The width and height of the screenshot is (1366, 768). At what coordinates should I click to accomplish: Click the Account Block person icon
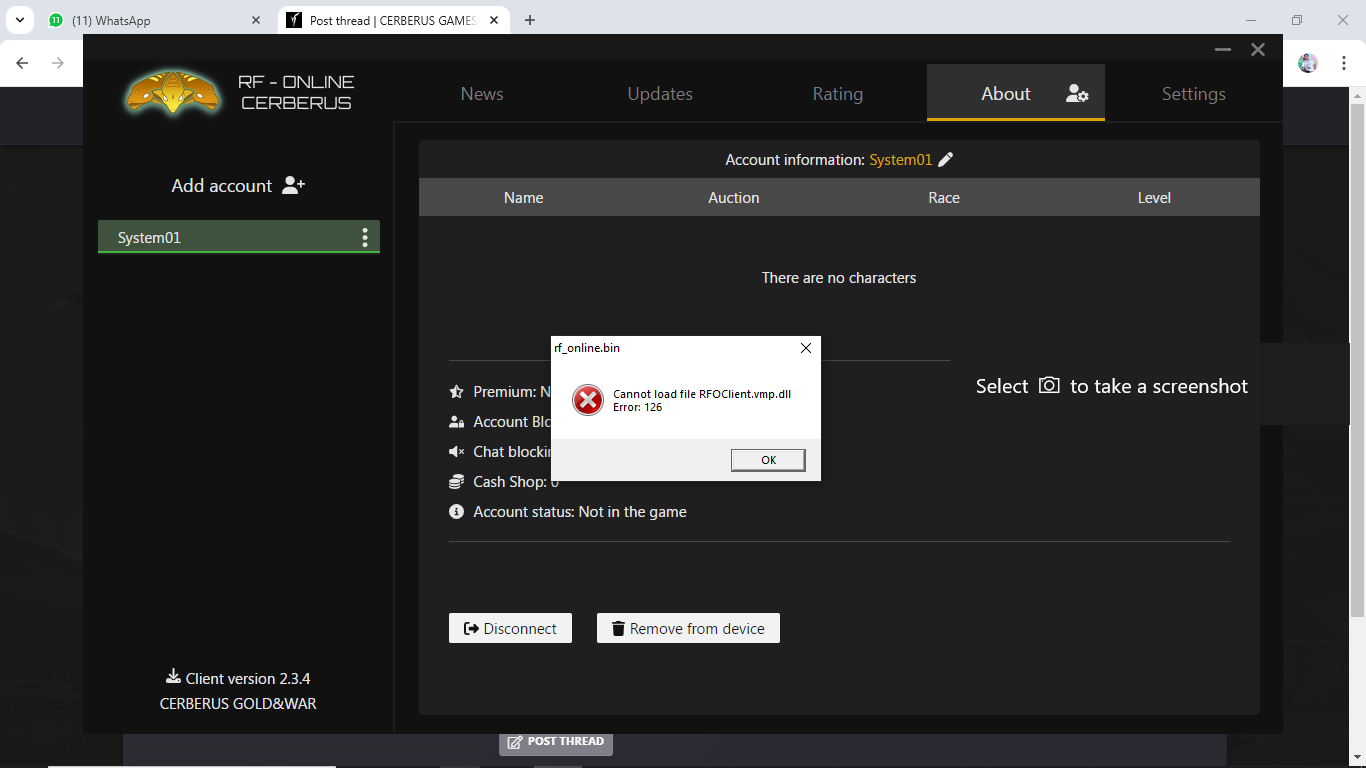(x=457, y=422)
